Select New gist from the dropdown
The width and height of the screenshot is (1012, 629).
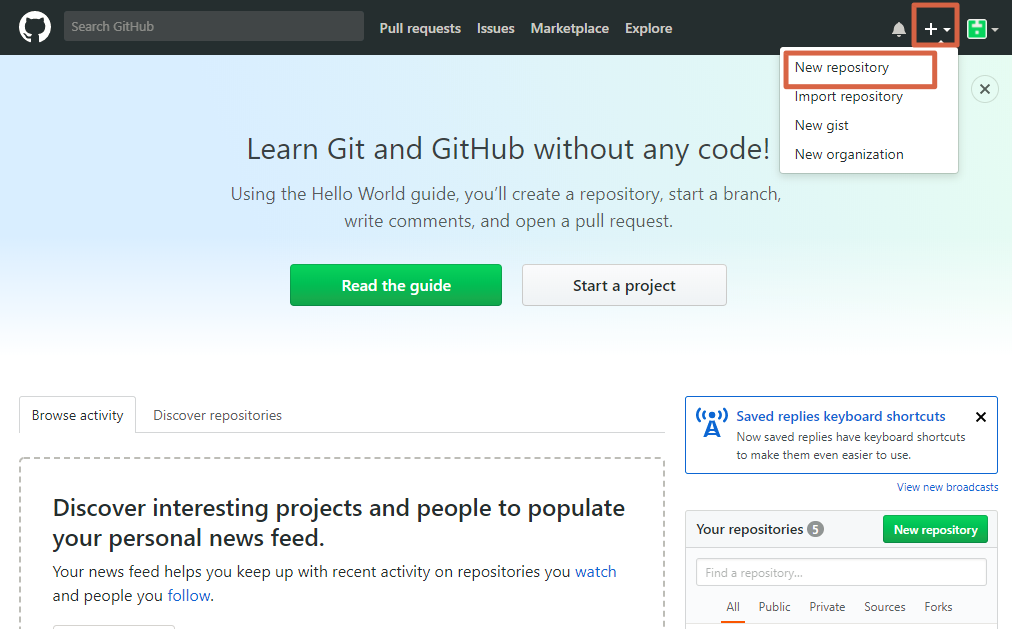(x=822, y=126)
